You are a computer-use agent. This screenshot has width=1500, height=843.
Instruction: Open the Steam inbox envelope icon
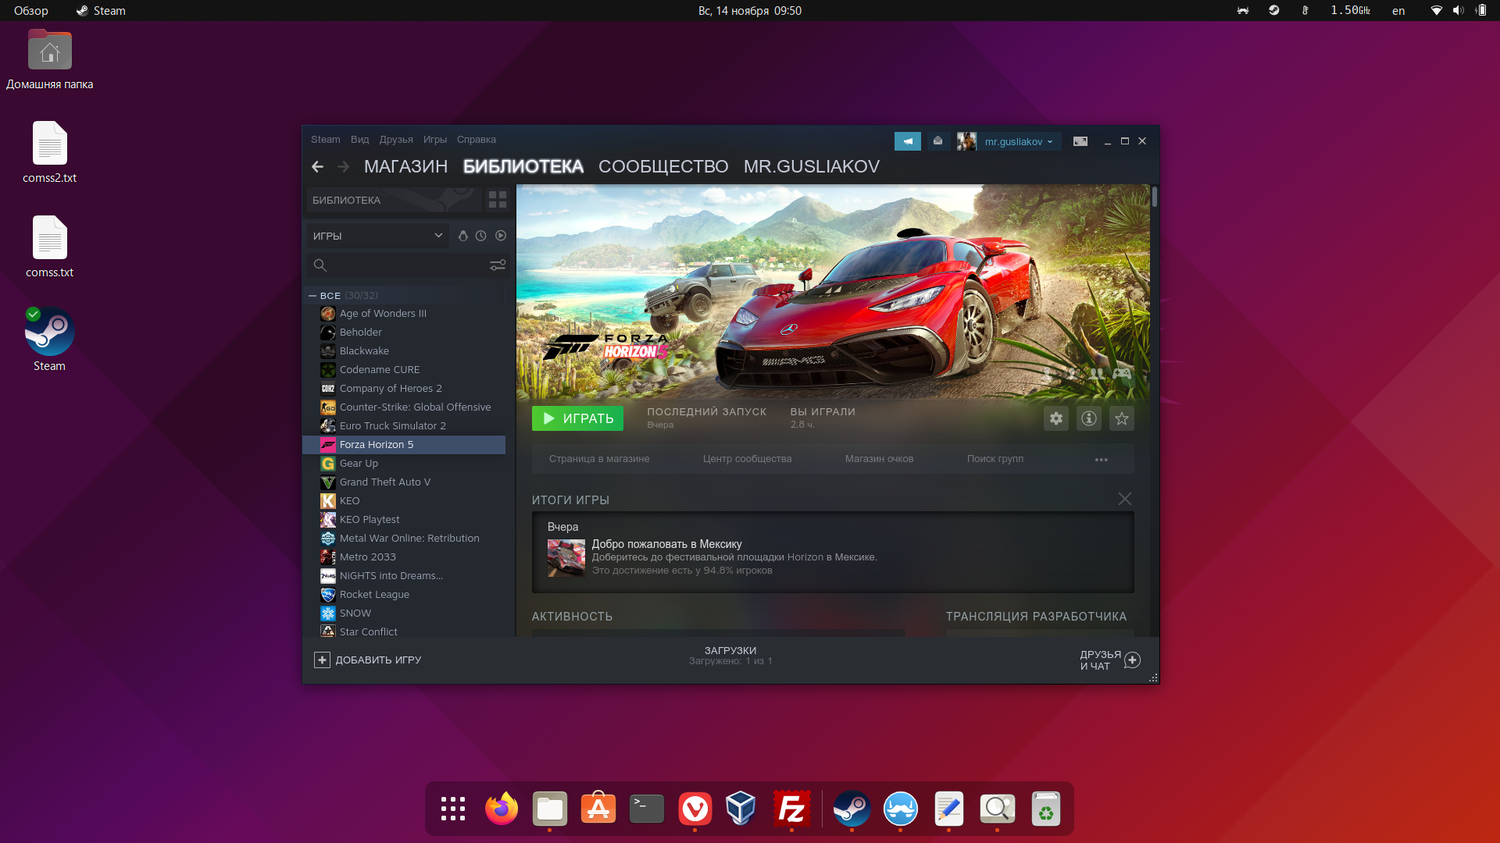pyautogui.click(x=938, y=141)
